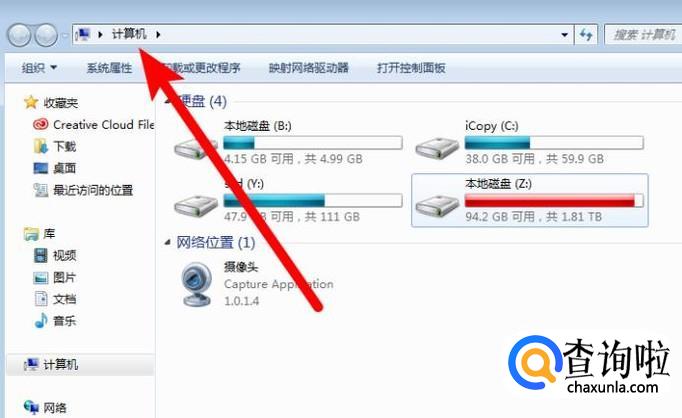Screen dimensions: 682x418
Task: Click the refresh icon beside address bar
Action: 586,34
